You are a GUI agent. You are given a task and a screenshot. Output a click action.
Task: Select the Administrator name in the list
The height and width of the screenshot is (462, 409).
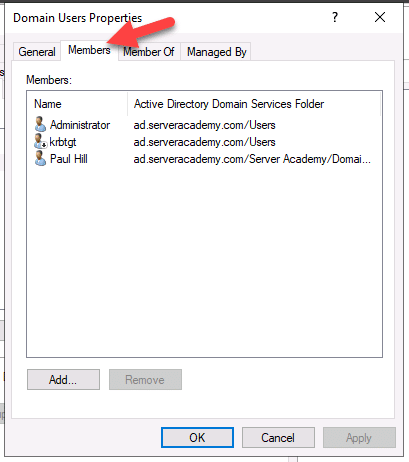coord(80,125)
